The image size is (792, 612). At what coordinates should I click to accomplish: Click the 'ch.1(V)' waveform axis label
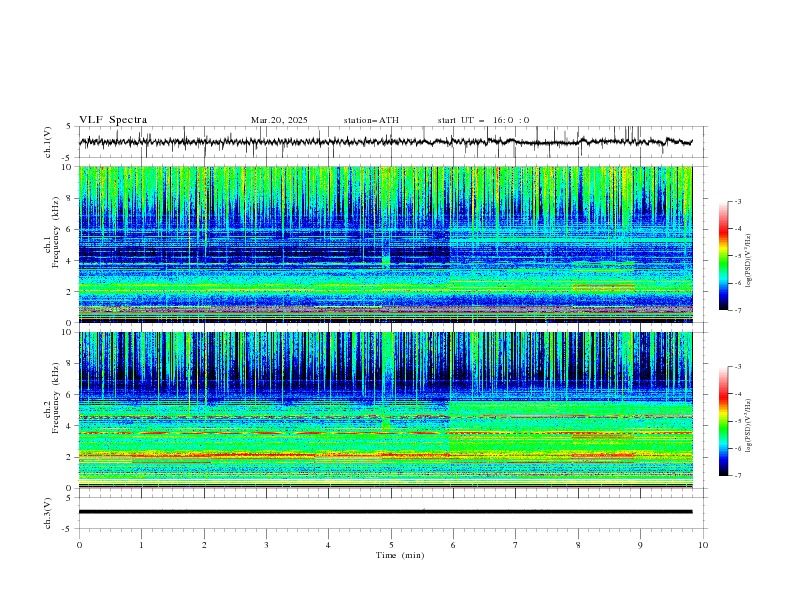click(48, 142)
